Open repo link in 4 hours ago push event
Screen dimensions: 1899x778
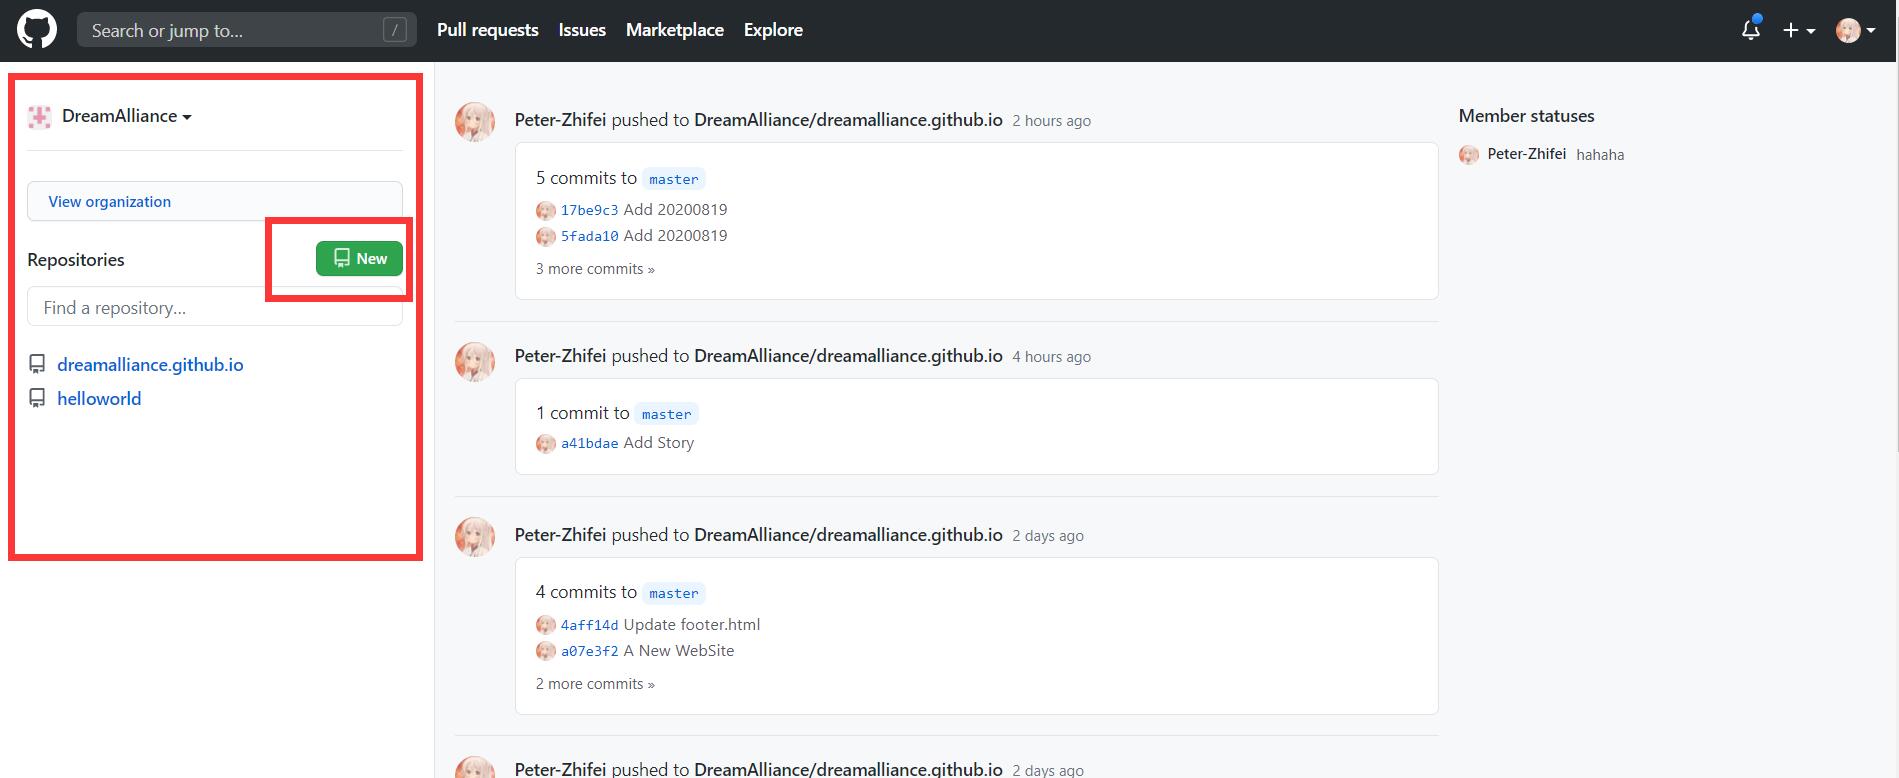[x=848, y=356]
